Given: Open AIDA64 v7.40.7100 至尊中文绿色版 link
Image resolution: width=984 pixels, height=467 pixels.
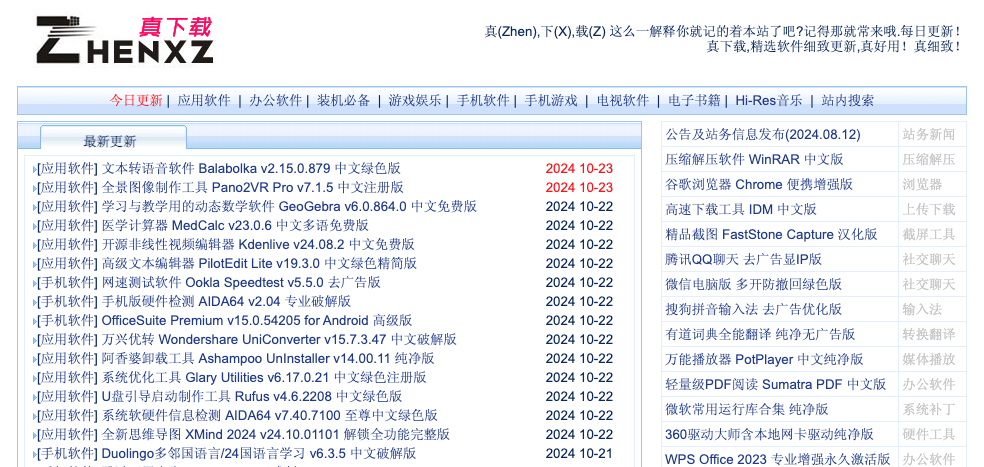Looking at the screenshot, I should pos(270,416).
